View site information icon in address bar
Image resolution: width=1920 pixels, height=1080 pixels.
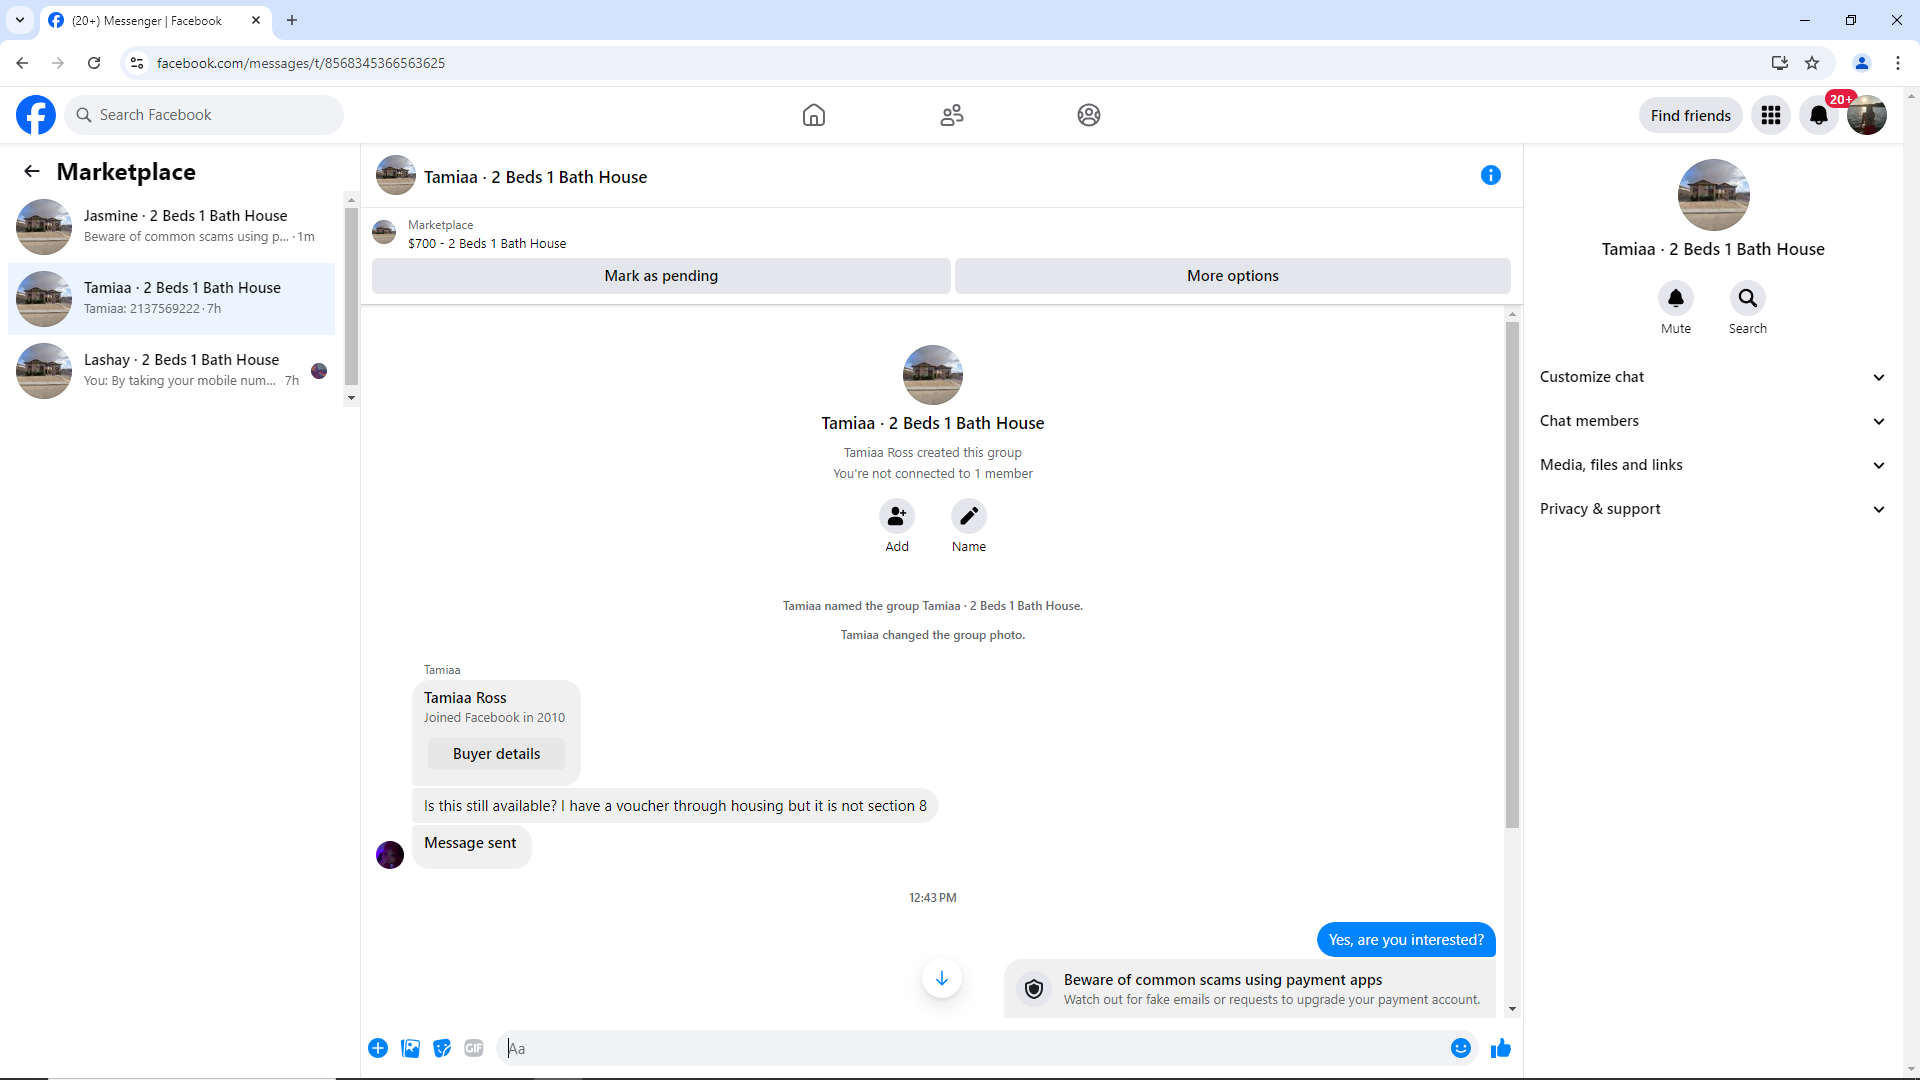pos(137,63)
